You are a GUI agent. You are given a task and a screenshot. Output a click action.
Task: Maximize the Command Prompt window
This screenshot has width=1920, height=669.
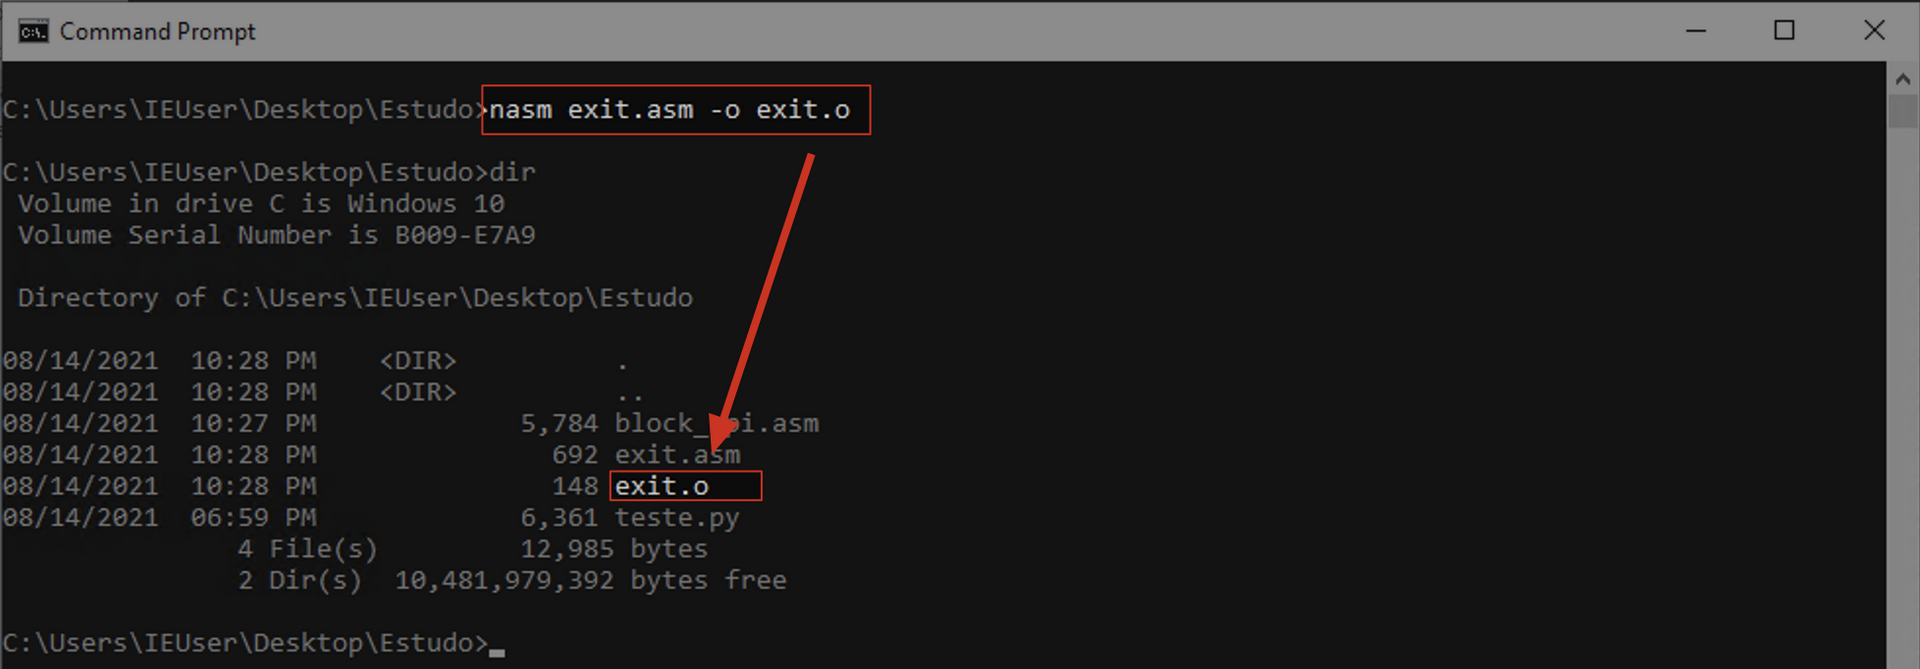(x=1784, y=31)
